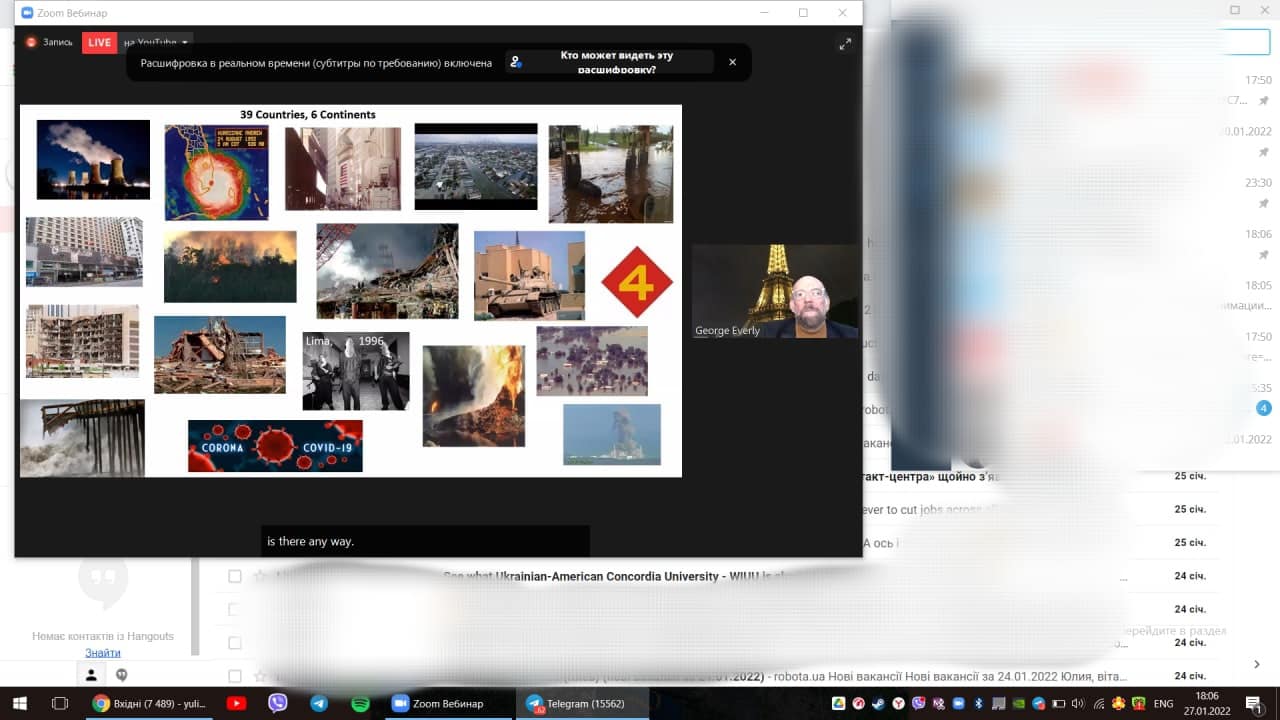
Task: Enter full screen in Zoom webinar
Action: (x=845, y=44)
